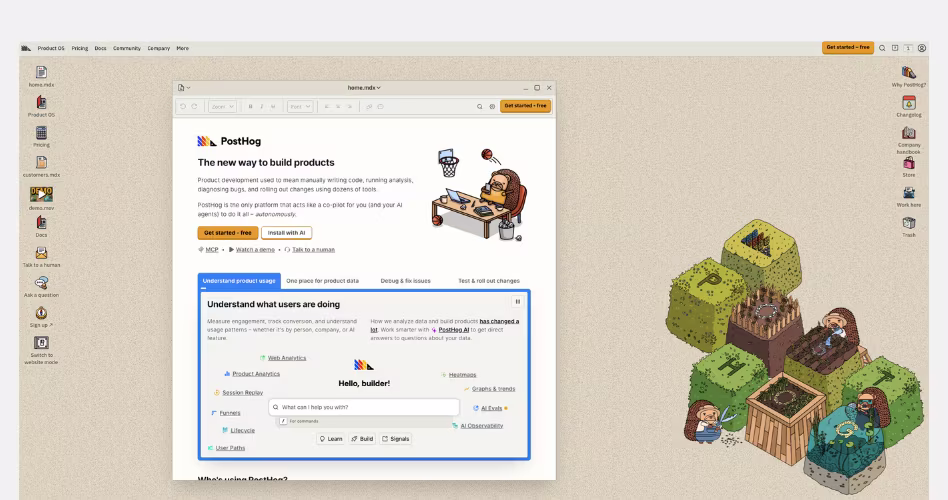Open the More menu
Image resolution: width=948 pixels, height=500 pixels.
click(183, 48)
